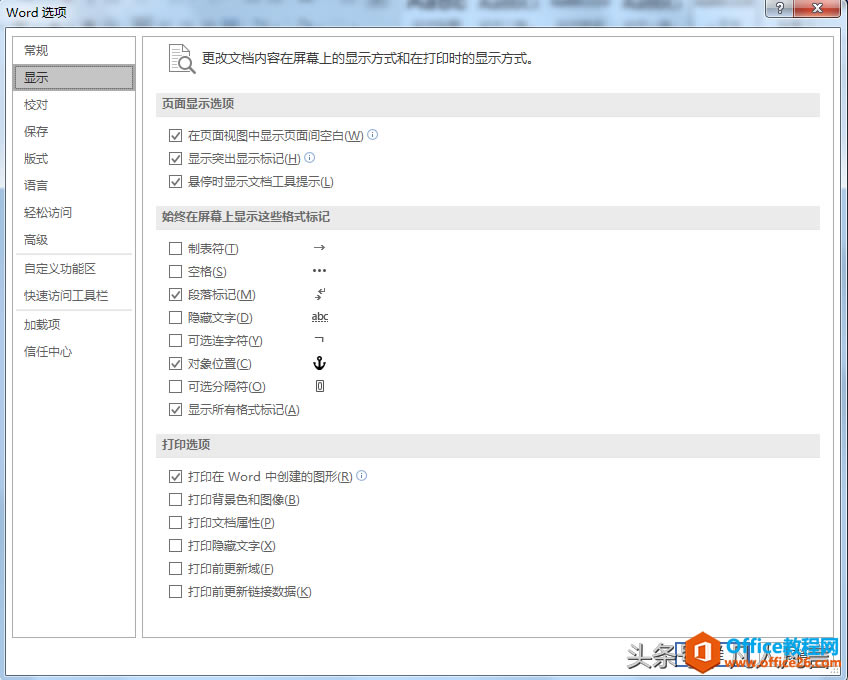Enable 打印文档属性 checkbox
Viewport: 848px width, 680px height.
[175, 523]
